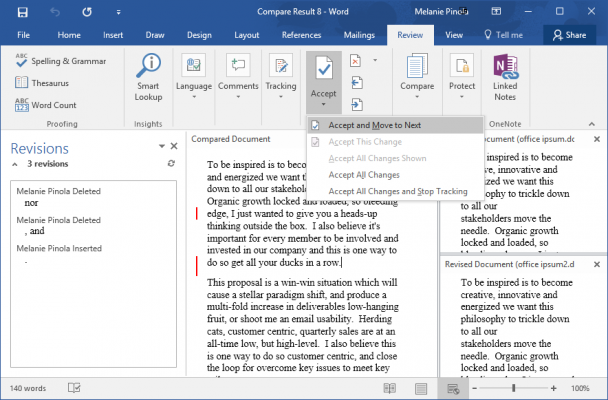The image size is (608, 400).
Task: Run Spelling & Grammar check
Action: (x=60, y=61)
